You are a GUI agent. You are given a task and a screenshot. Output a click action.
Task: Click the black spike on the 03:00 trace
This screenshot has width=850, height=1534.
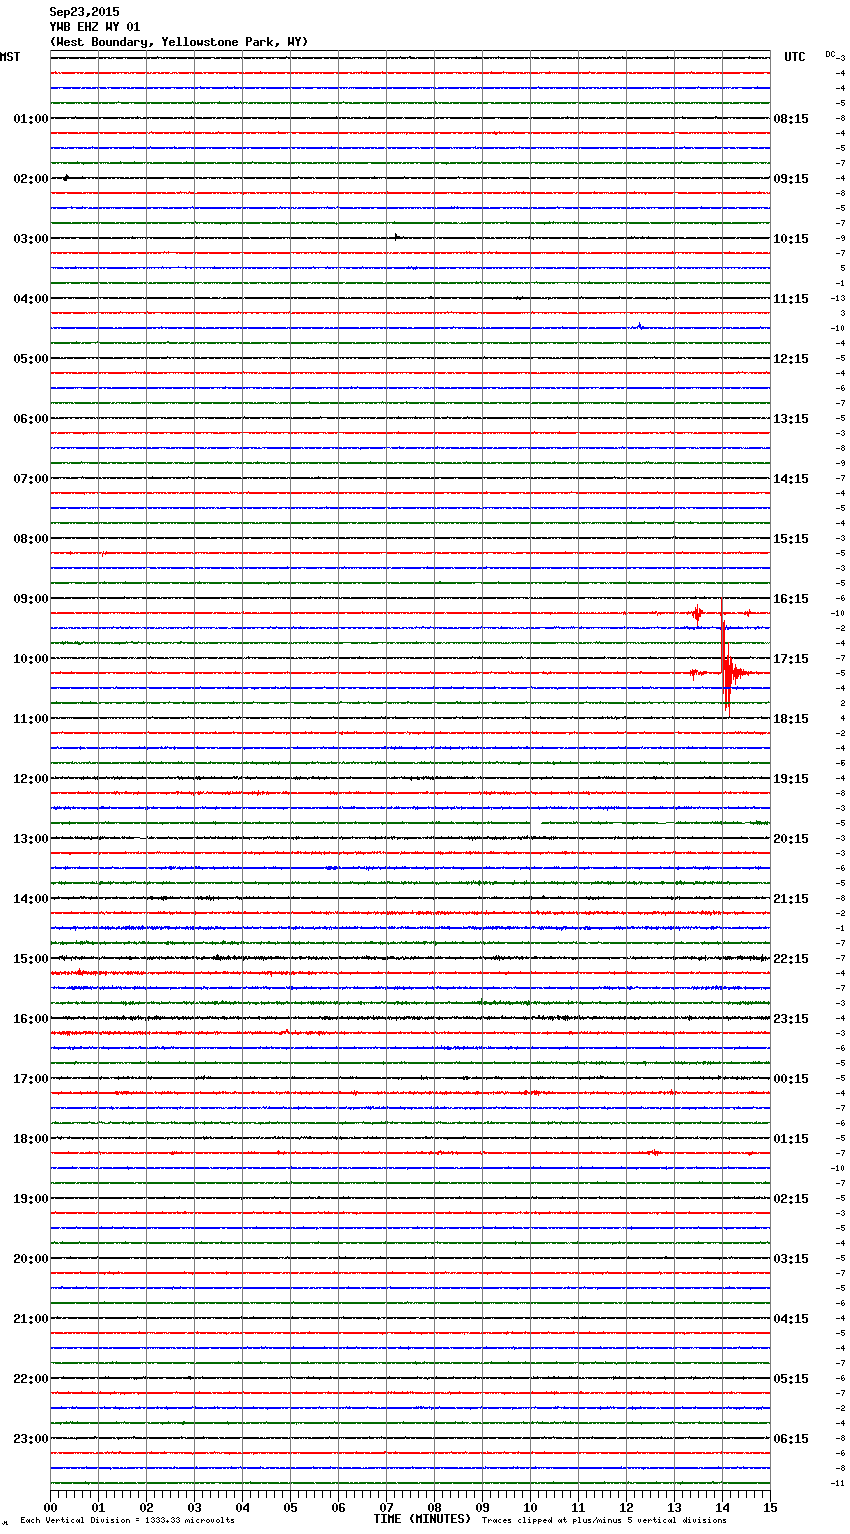397,237
